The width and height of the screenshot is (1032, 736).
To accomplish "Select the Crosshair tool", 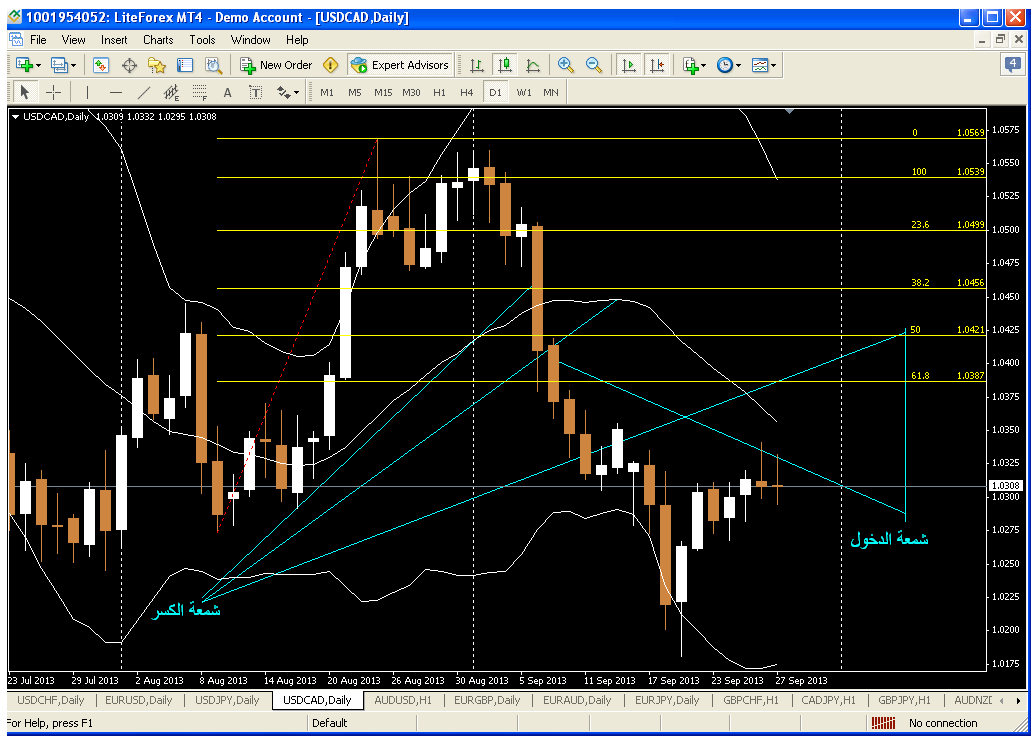I will pos(54,92).
